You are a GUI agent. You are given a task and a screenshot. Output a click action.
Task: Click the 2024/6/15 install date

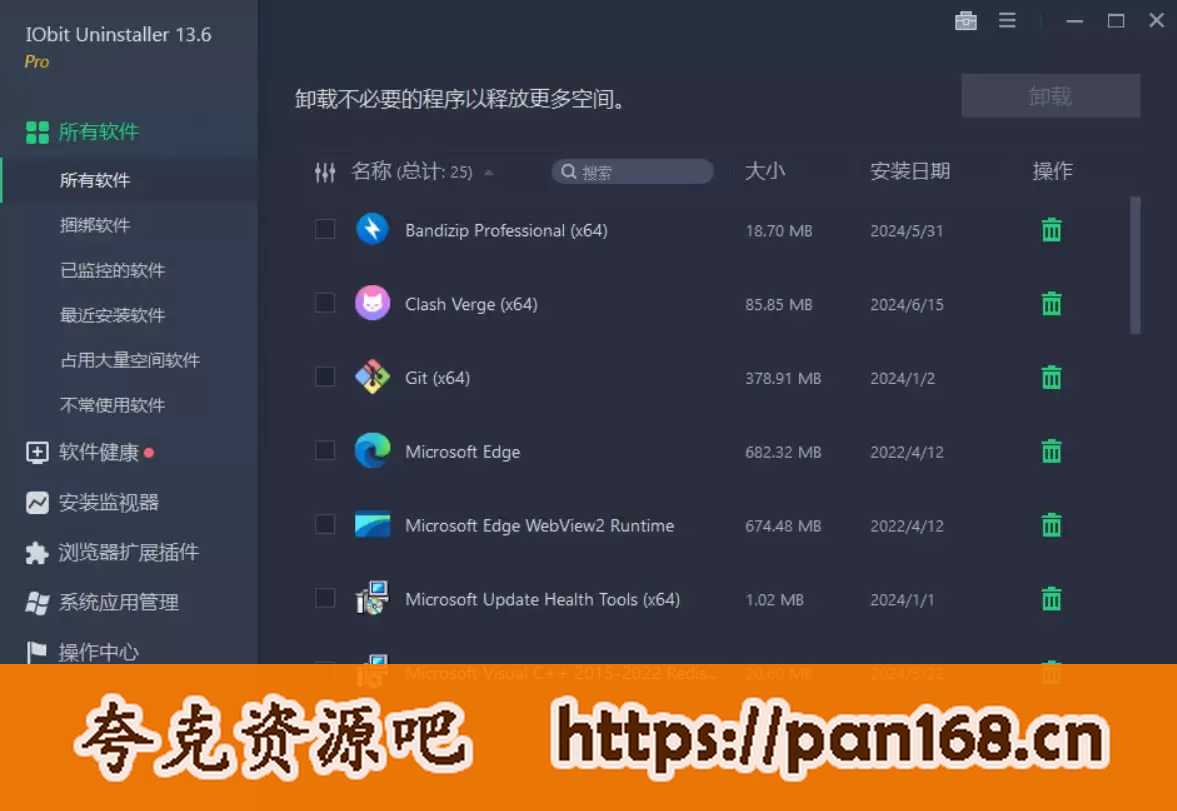(906, 305)
